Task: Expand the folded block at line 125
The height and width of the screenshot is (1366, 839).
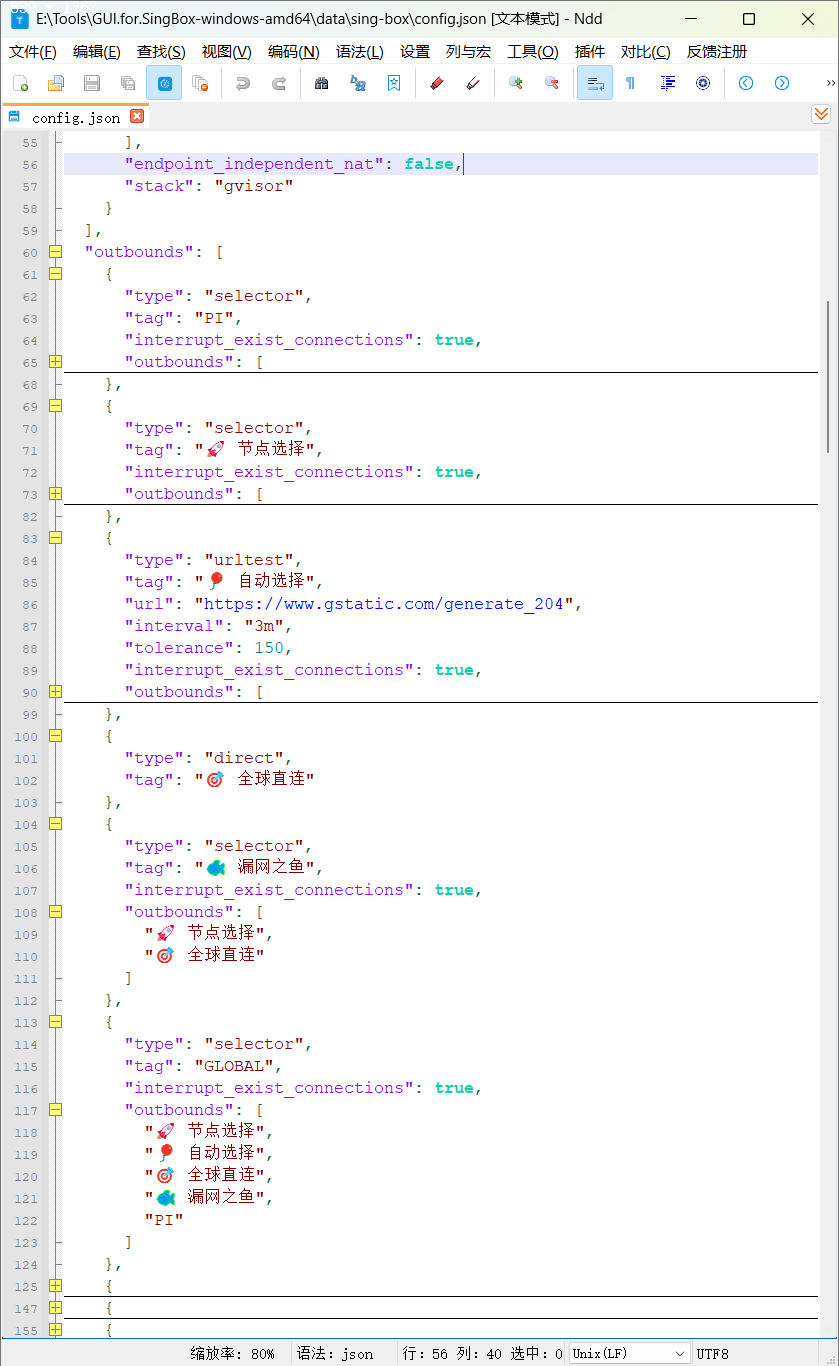Action: pyautogui.click(x=55, y=1286)
